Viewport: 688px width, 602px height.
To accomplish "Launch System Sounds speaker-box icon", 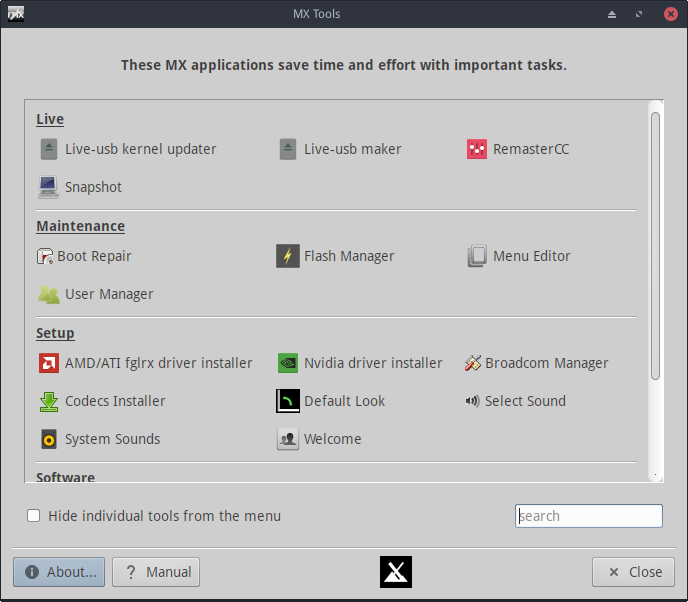I will (x=49, y=439).
